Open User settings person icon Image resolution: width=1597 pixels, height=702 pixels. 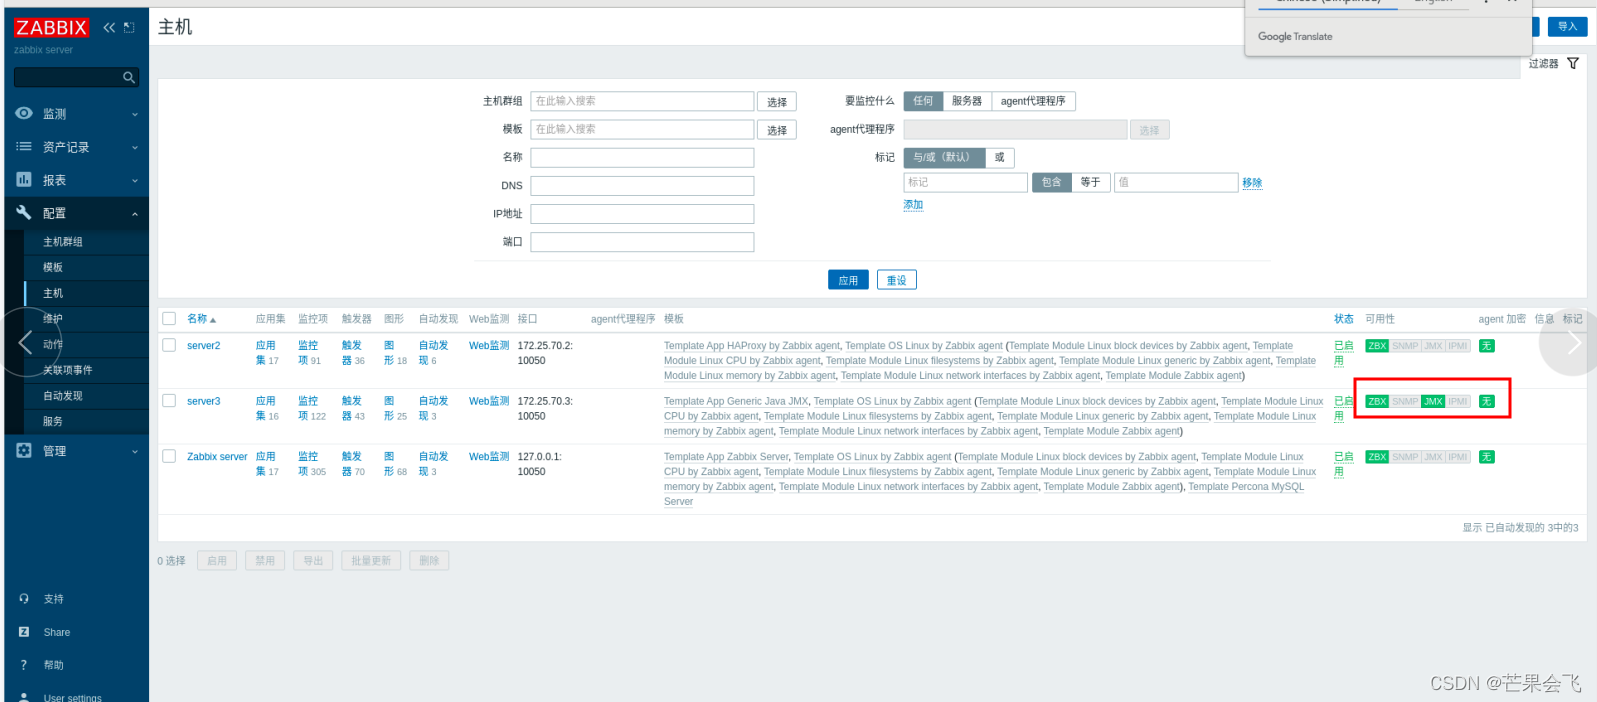[x=24, y=698]
